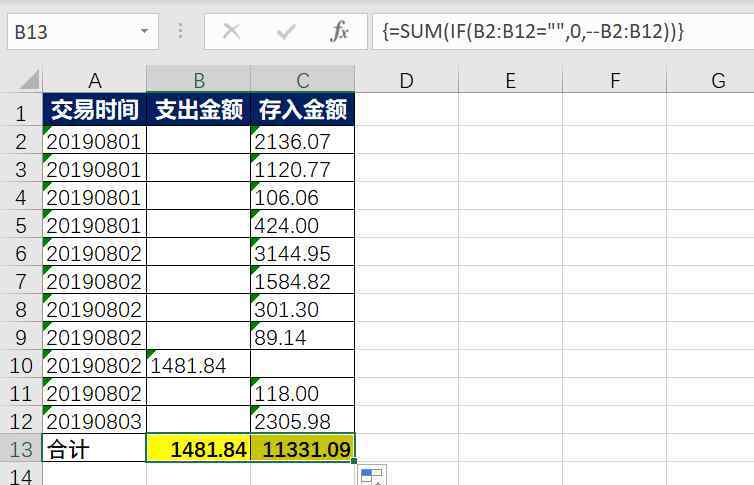Viewport: 754px width, 485px height.
Task: Click the 合计 label cell
Action: pyautogui.click(x=95, y=449)
